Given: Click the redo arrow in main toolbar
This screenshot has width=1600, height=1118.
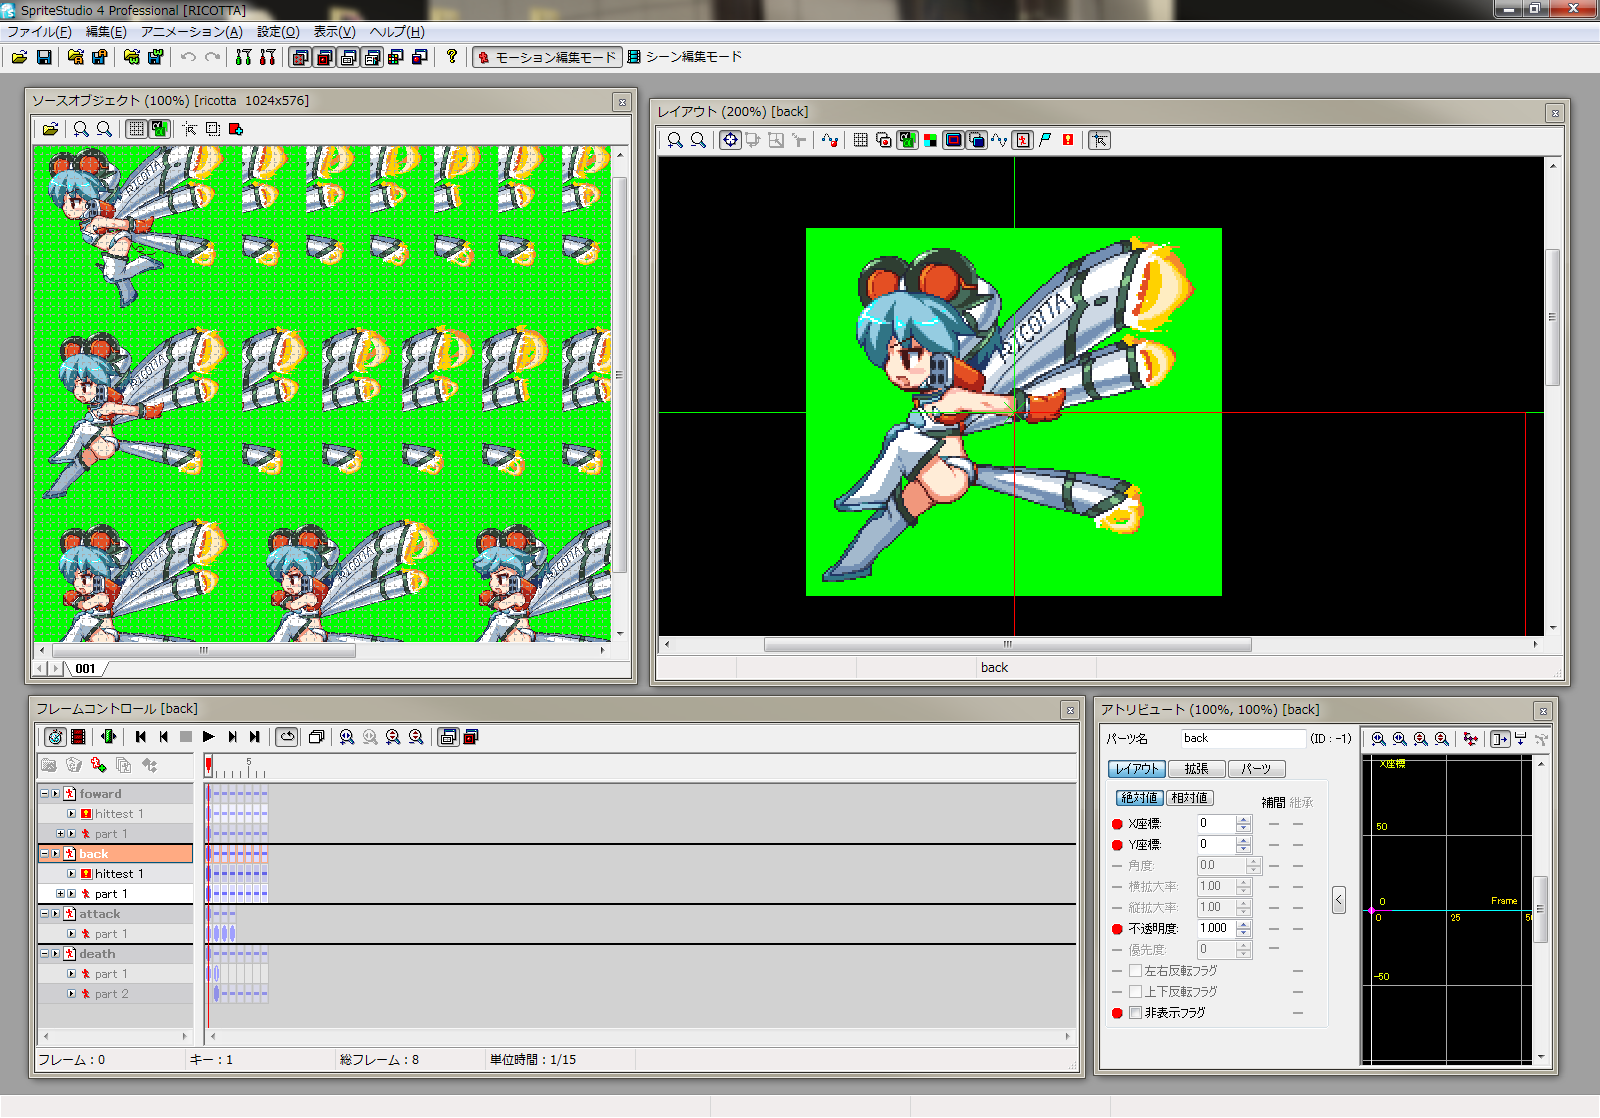Looking at the screenshot, I should pos(212,57).
